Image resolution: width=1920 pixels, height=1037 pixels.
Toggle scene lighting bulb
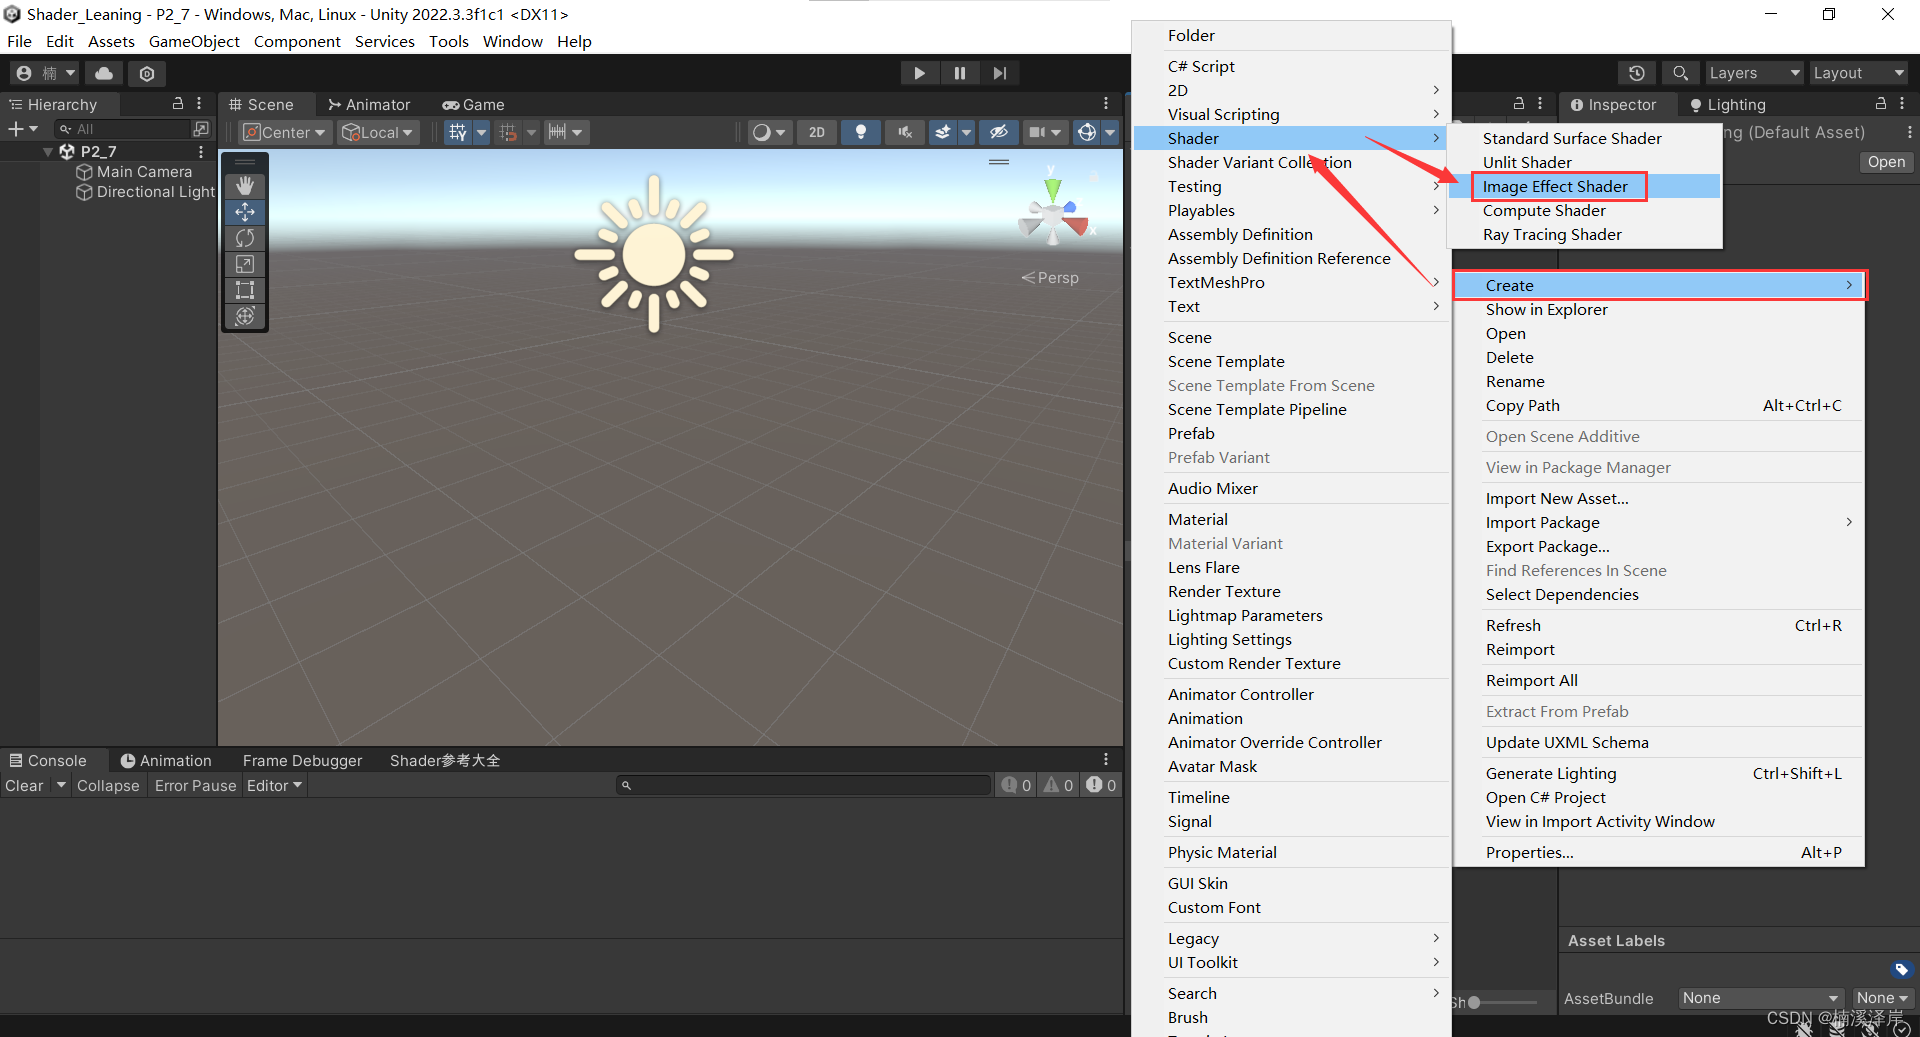(x=860, y=132)
